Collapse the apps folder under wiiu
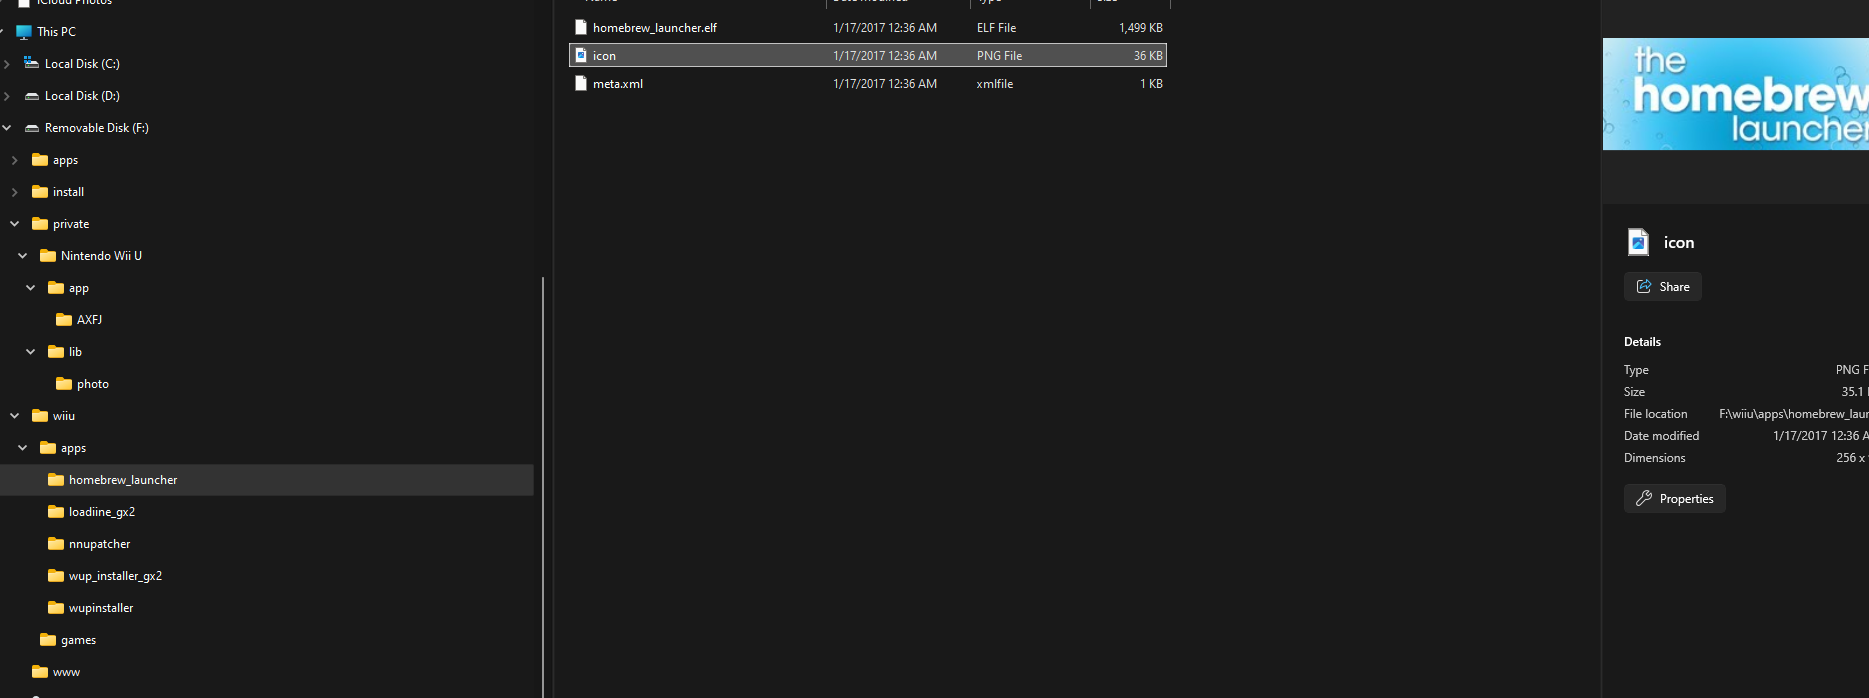The width and height of the screenshot is (1869, 698). [x=23, y=448]
